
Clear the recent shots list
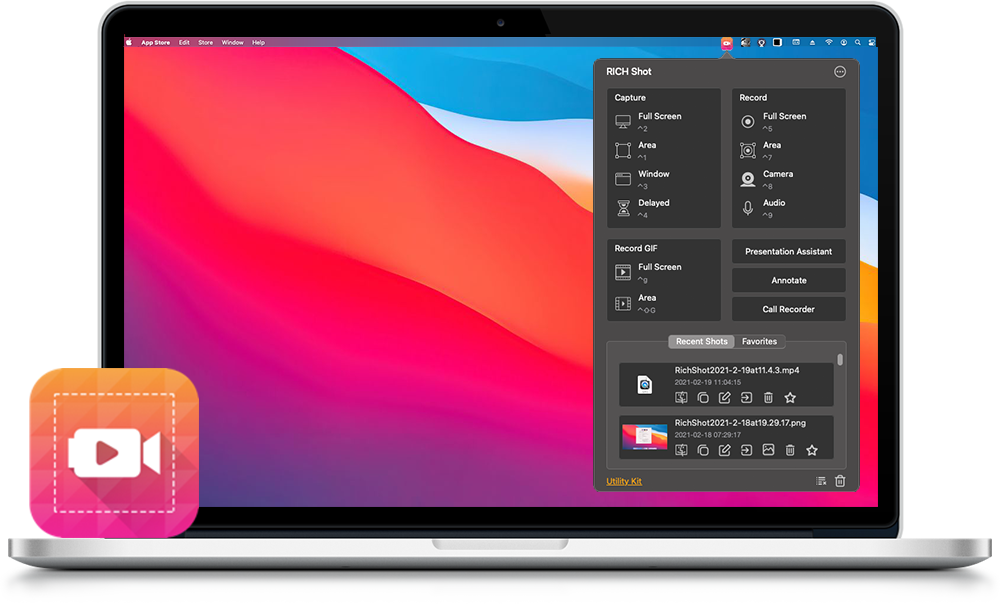click(x=821, y=481)
